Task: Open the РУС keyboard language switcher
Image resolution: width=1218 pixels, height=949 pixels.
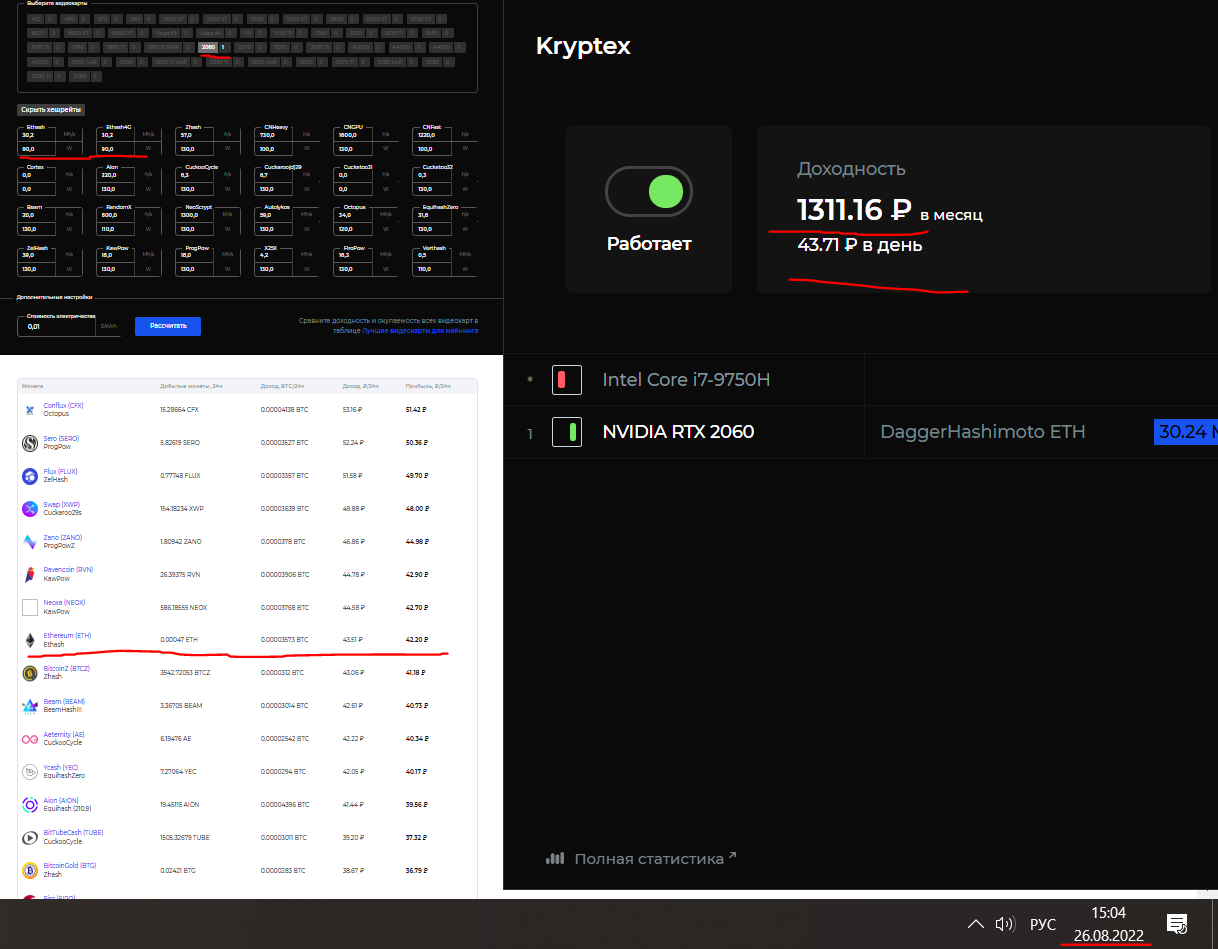Action: [1043, 924]
